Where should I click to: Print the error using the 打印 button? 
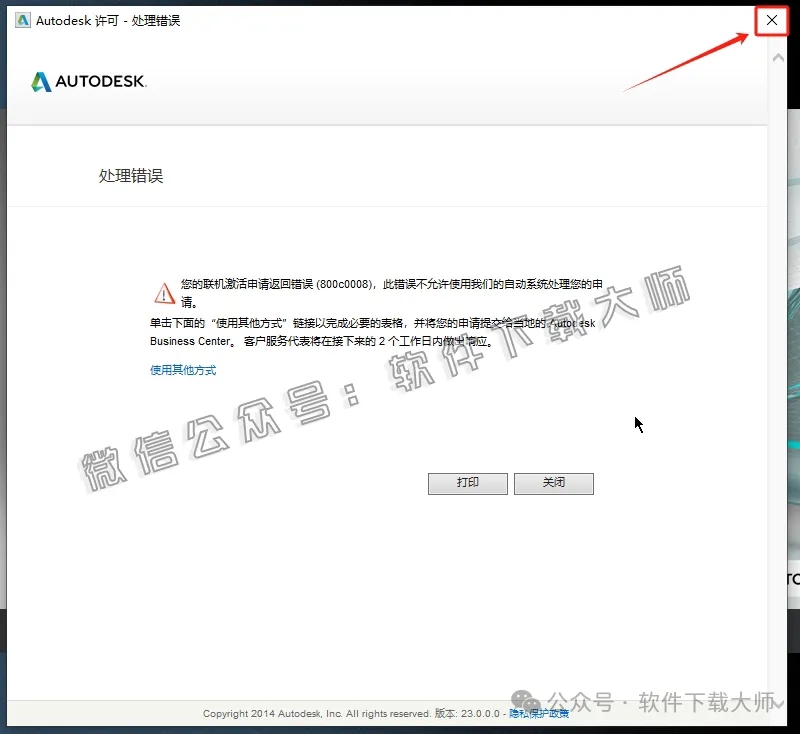[x=467, y=483]
